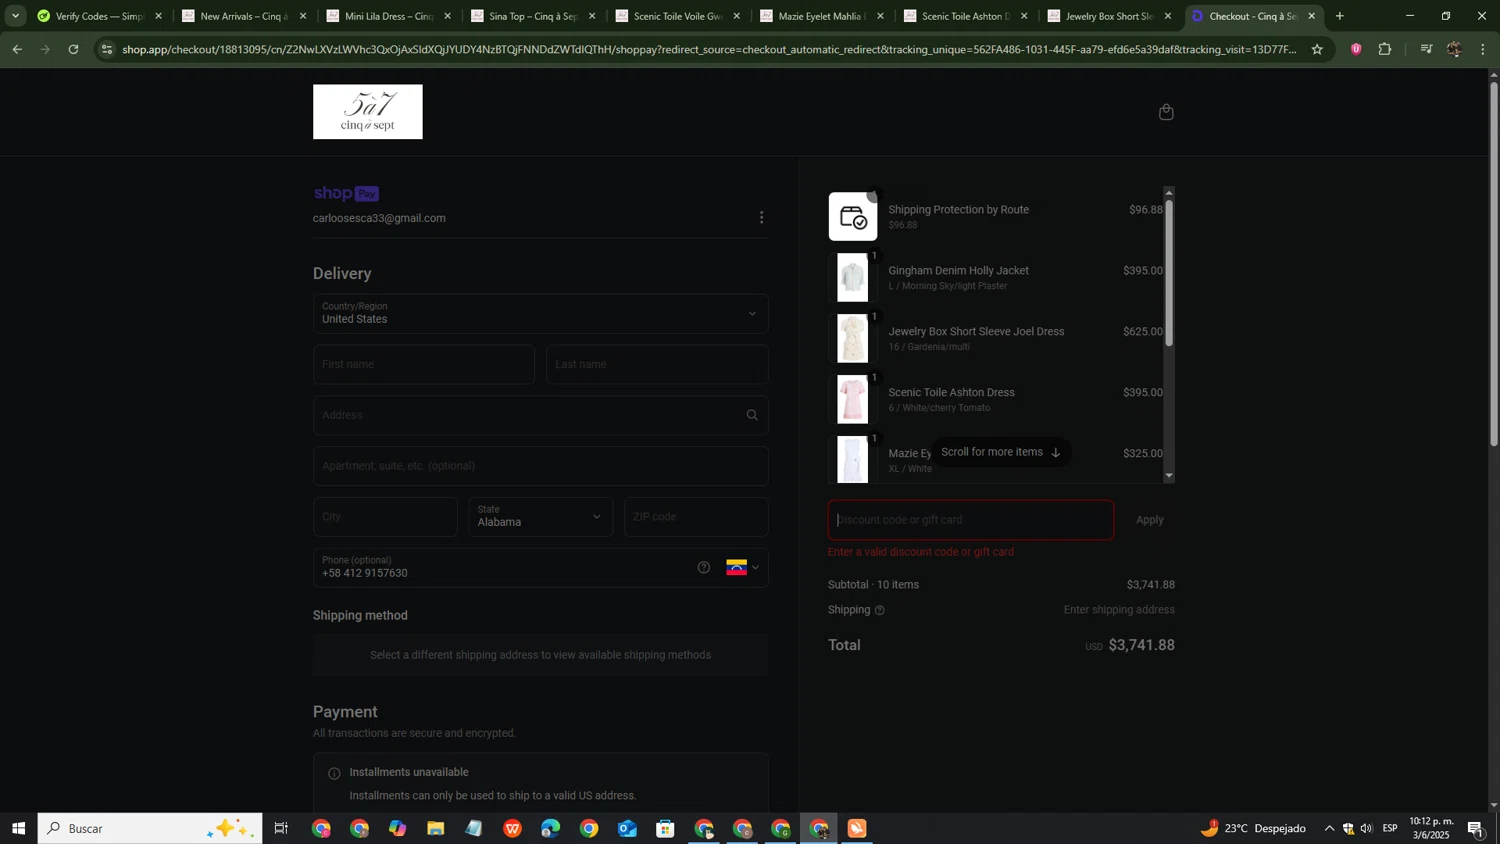Open shipping info help icon
The width and height of the screenshot is (1500, 844).
[x=880, y=610]
